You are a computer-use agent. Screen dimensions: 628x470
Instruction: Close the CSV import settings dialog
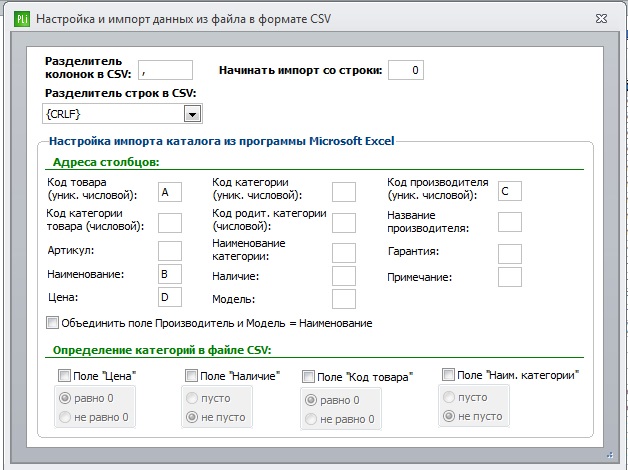tap(601, 18)
